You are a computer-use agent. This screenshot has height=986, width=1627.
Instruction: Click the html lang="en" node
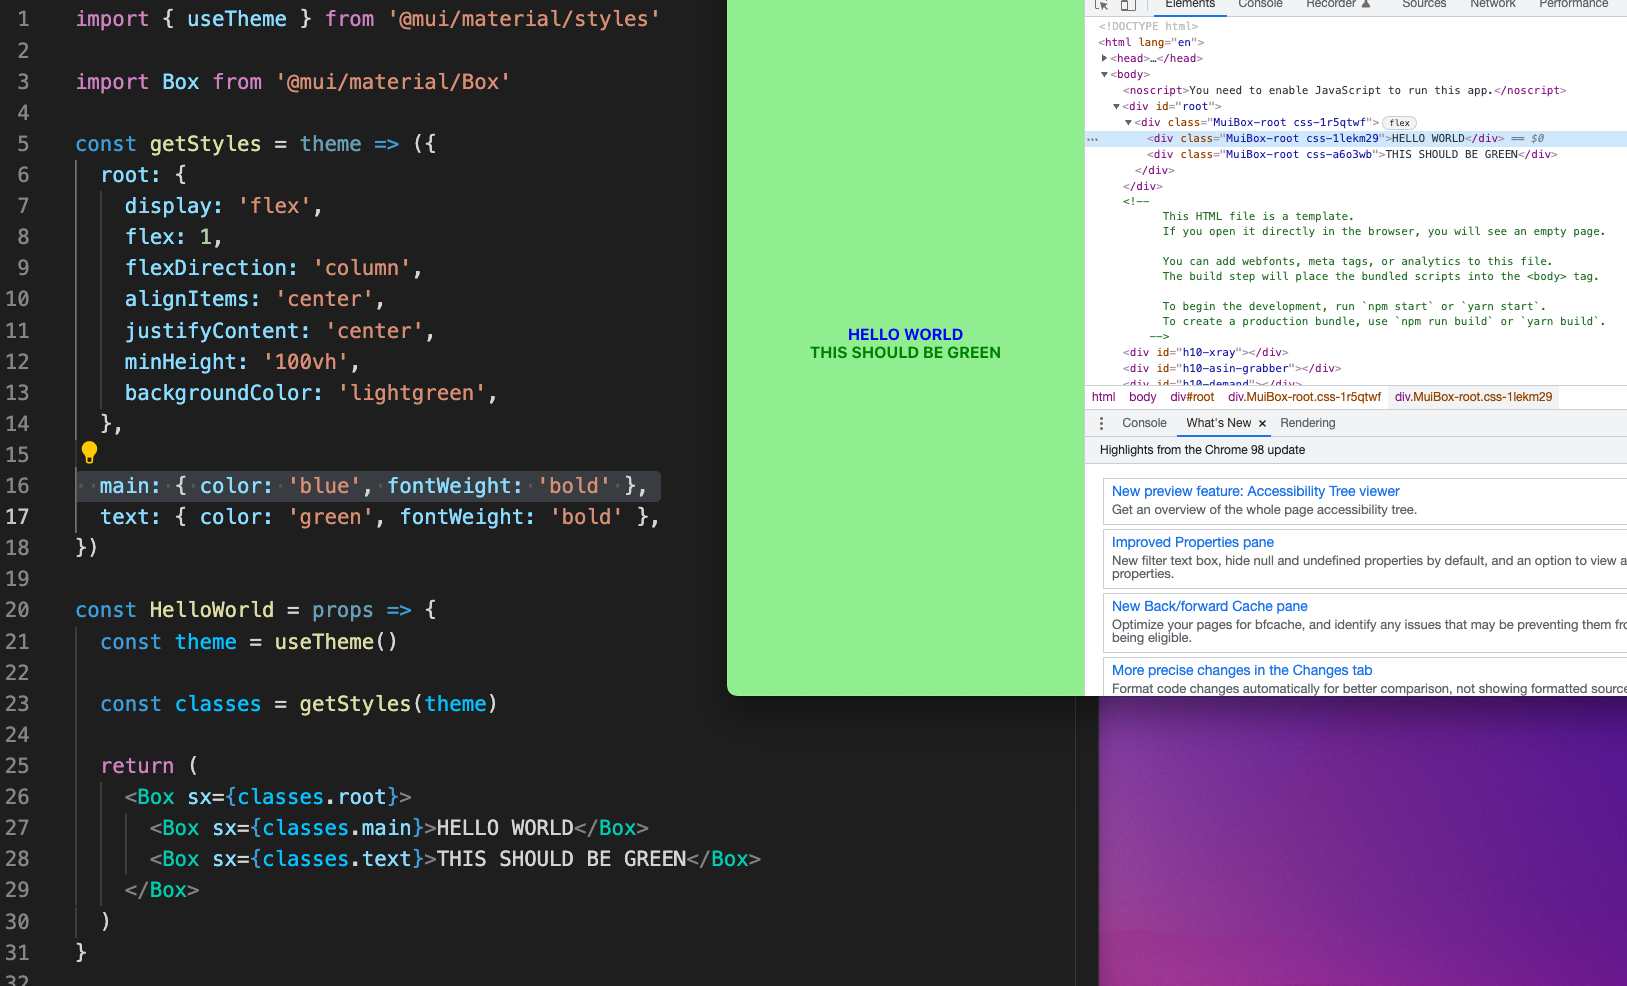pyautogui.click(x=1151, y=43)
